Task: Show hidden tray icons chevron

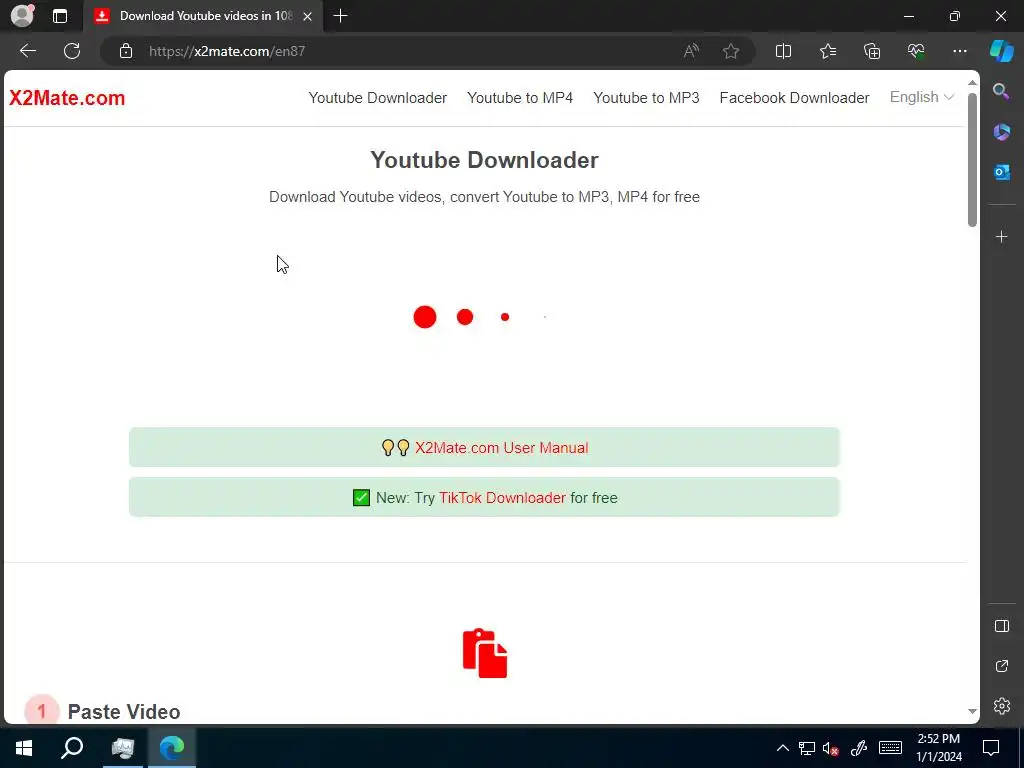Action: point(782,748)
